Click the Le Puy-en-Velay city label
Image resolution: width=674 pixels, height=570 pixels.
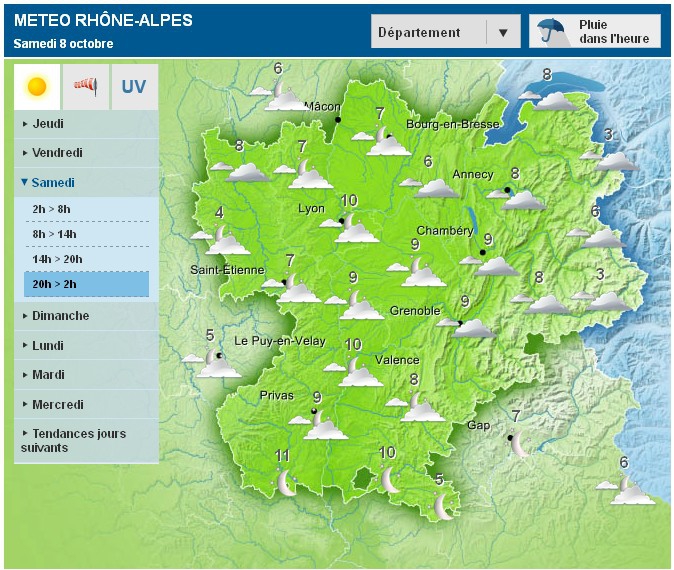pos(280,341)
